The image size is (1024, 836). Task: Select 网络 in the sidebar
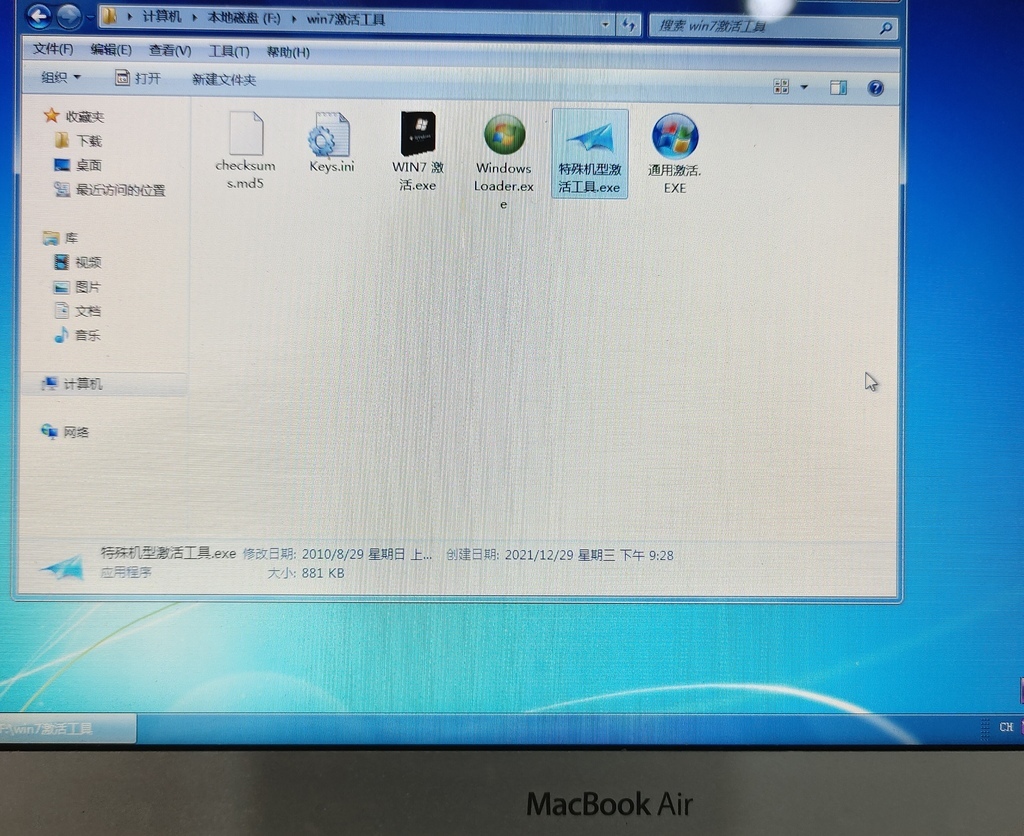click(65, 432)
